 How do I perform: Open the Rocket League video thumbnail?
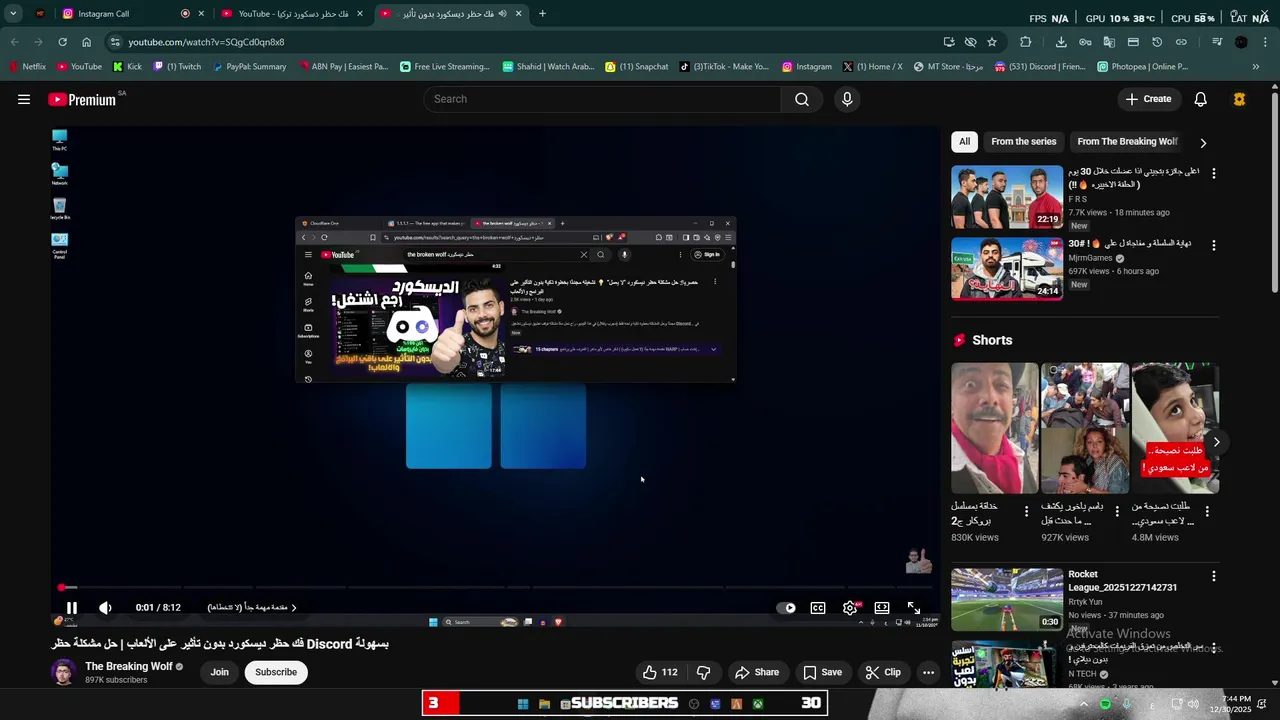pos(1007,599)
